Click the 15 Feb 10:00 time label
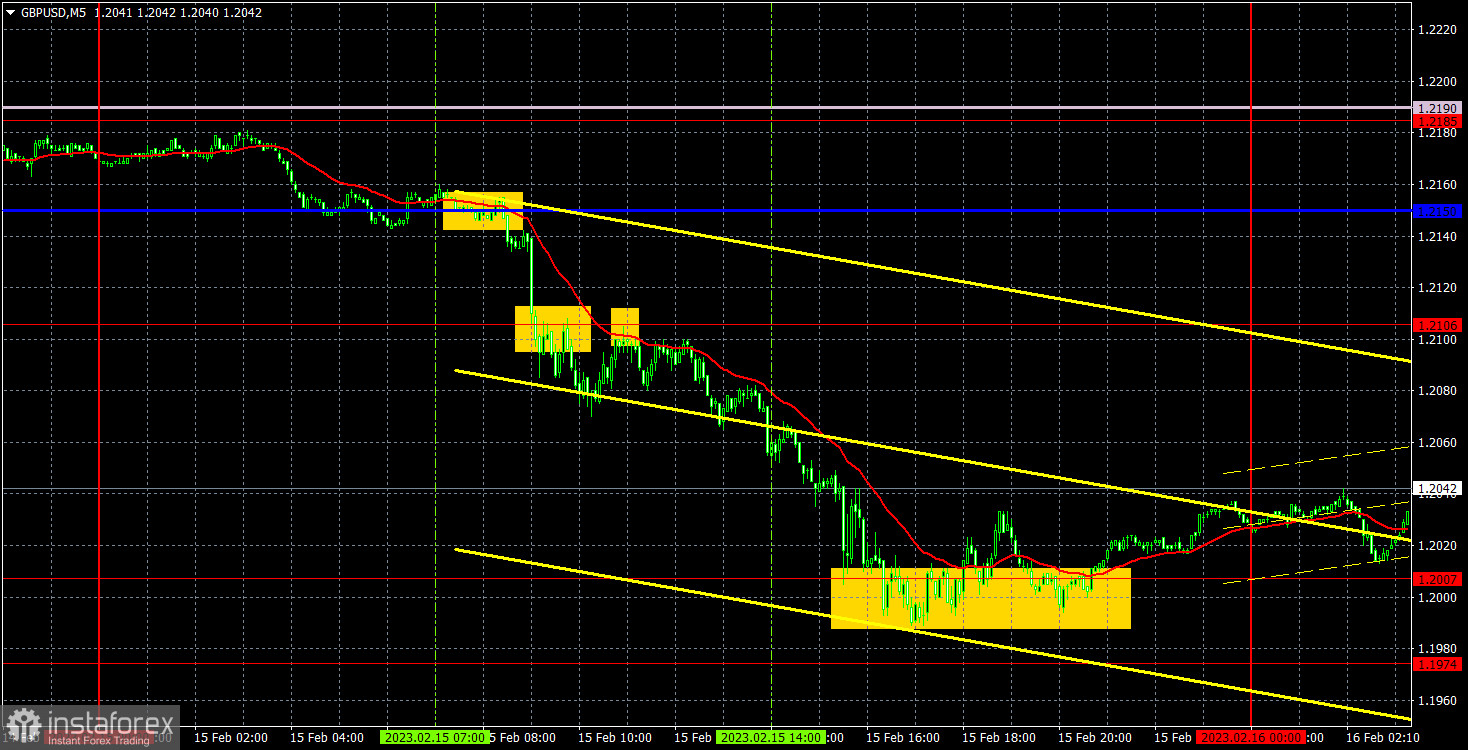The height and width of the screenshot is (750, 1468). [x=615, y=737]
